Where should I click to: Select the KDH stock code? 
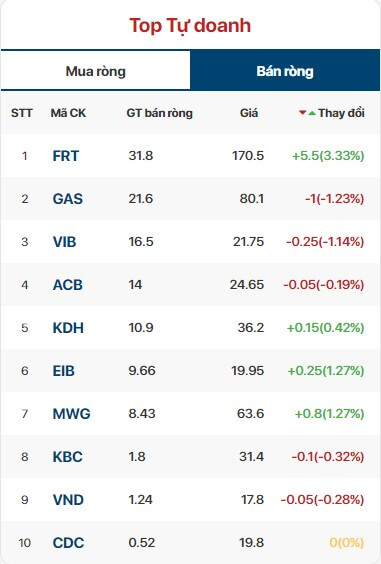[68, 328]
